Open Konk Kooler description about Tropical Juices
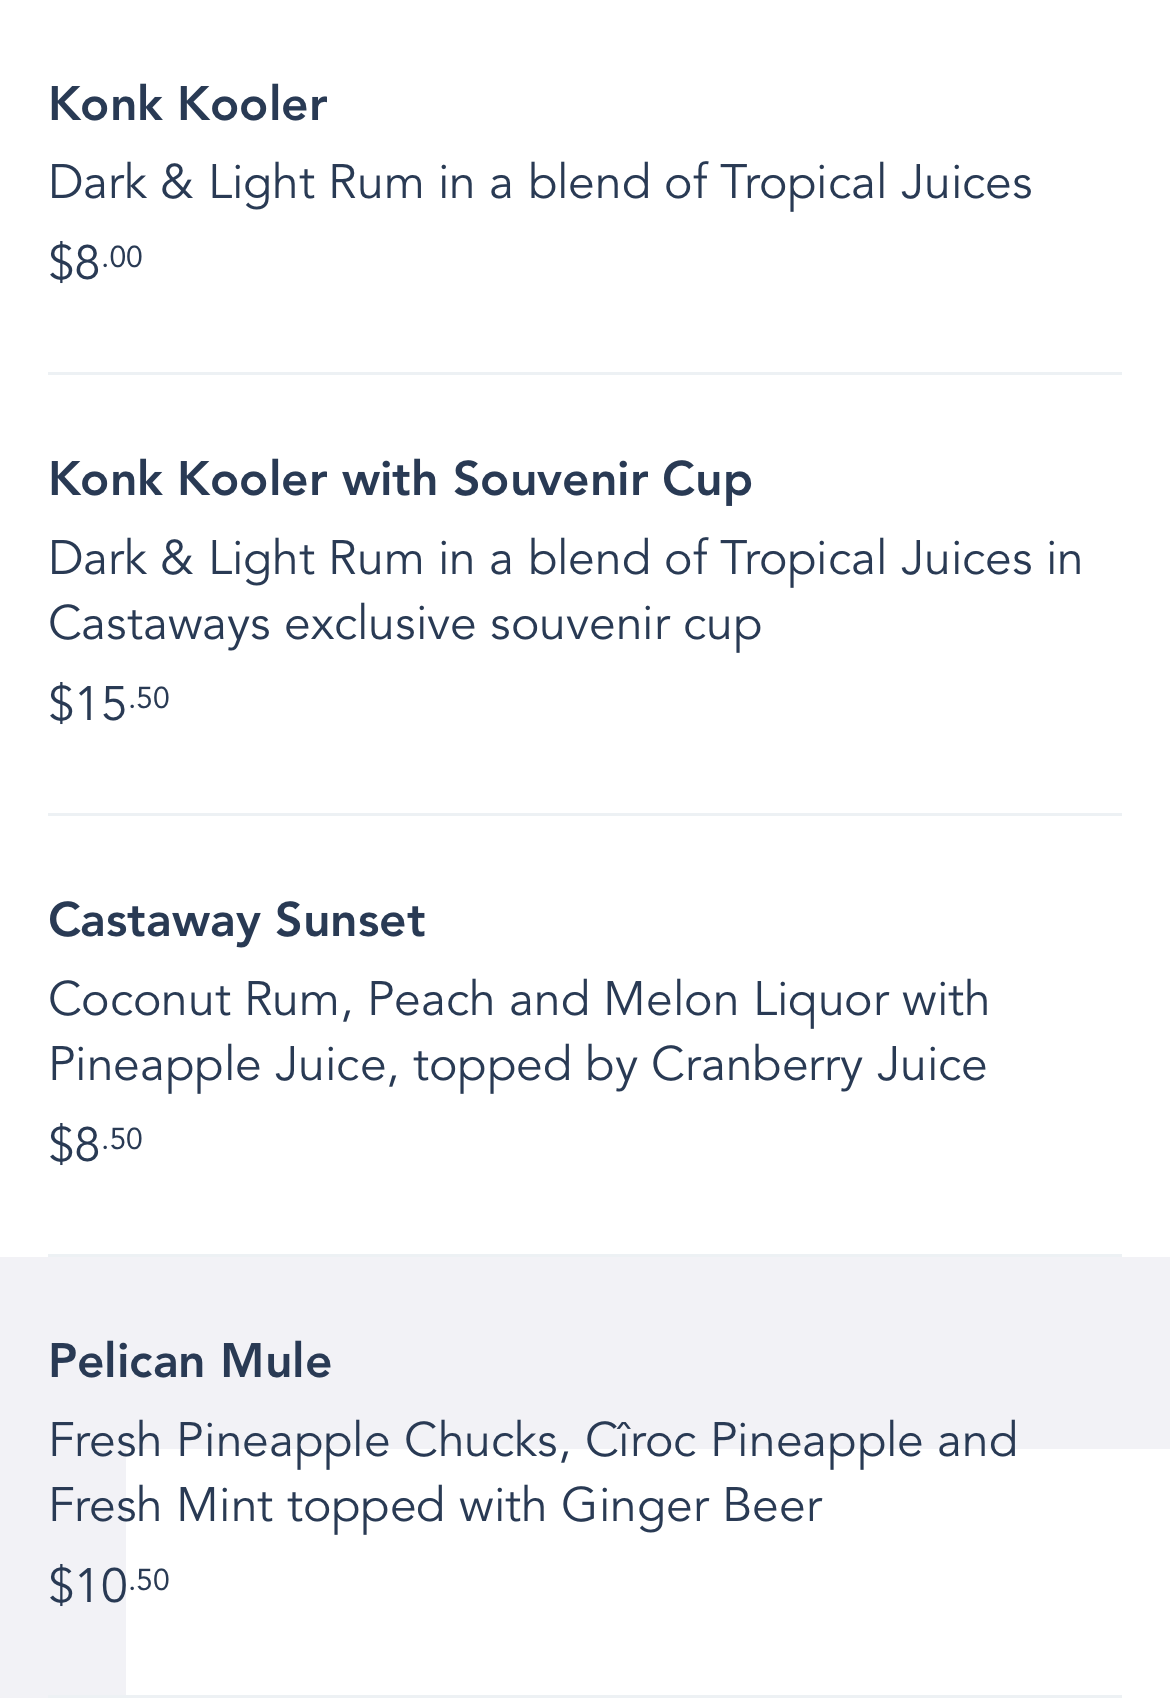The width and height of the screenshot is (1170, 1699). click(540, 184)
